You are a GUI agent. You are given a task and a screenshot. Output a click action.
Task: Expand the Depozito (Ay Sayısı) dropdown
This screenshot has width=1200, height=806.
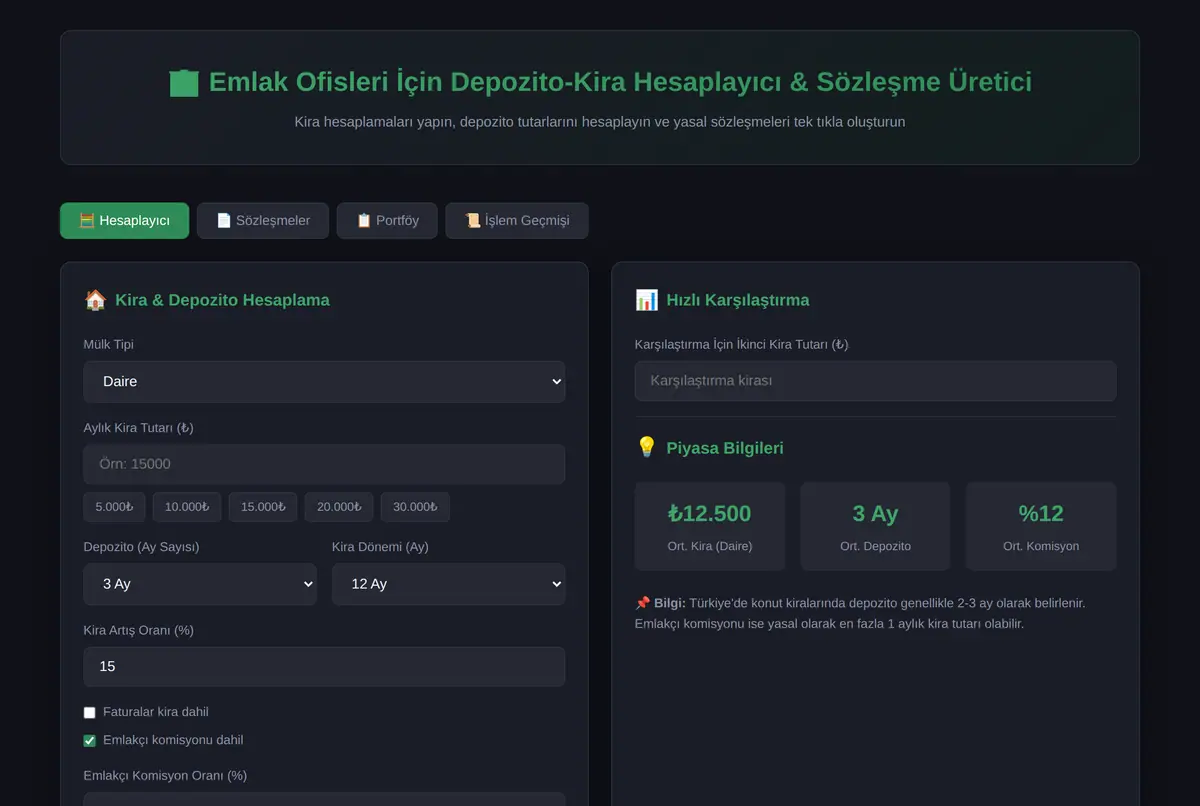(x=200, y=584)
